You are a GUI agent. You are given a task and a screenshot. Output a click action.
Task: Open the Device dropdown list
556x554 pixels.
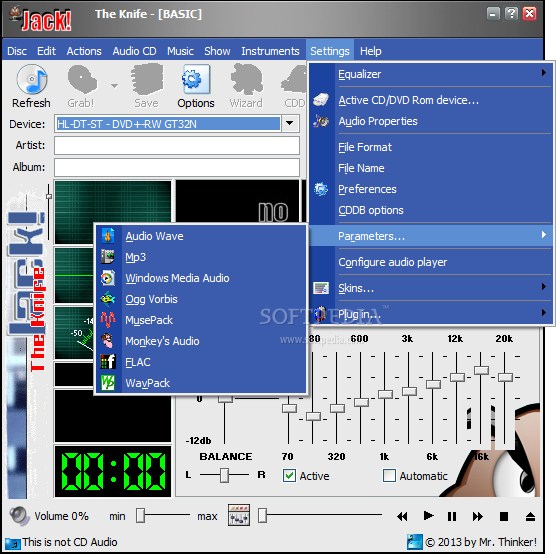290,123
